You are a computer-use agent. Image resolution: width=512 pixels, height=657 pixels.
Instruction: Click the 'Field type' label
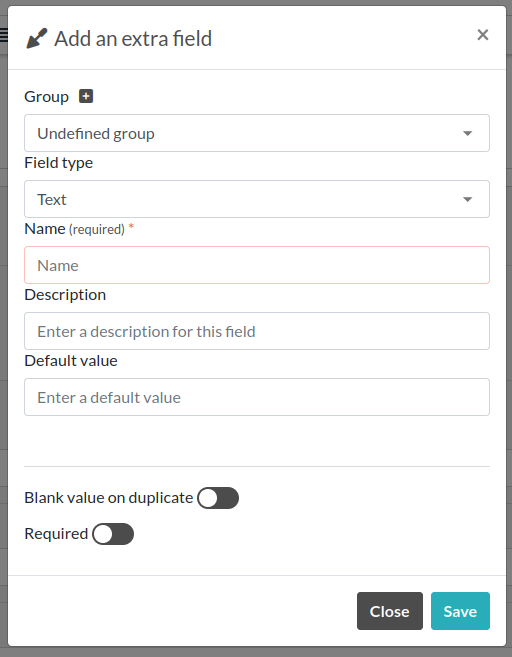(x=59, y=163)
